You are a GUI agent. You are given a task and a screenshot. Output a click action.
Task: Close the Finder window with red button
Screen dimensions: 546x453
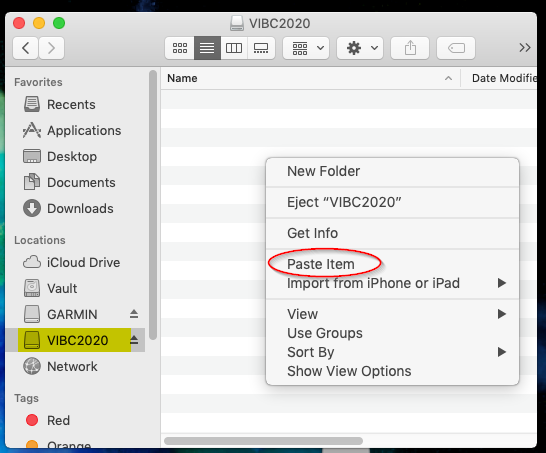(19, 23)
